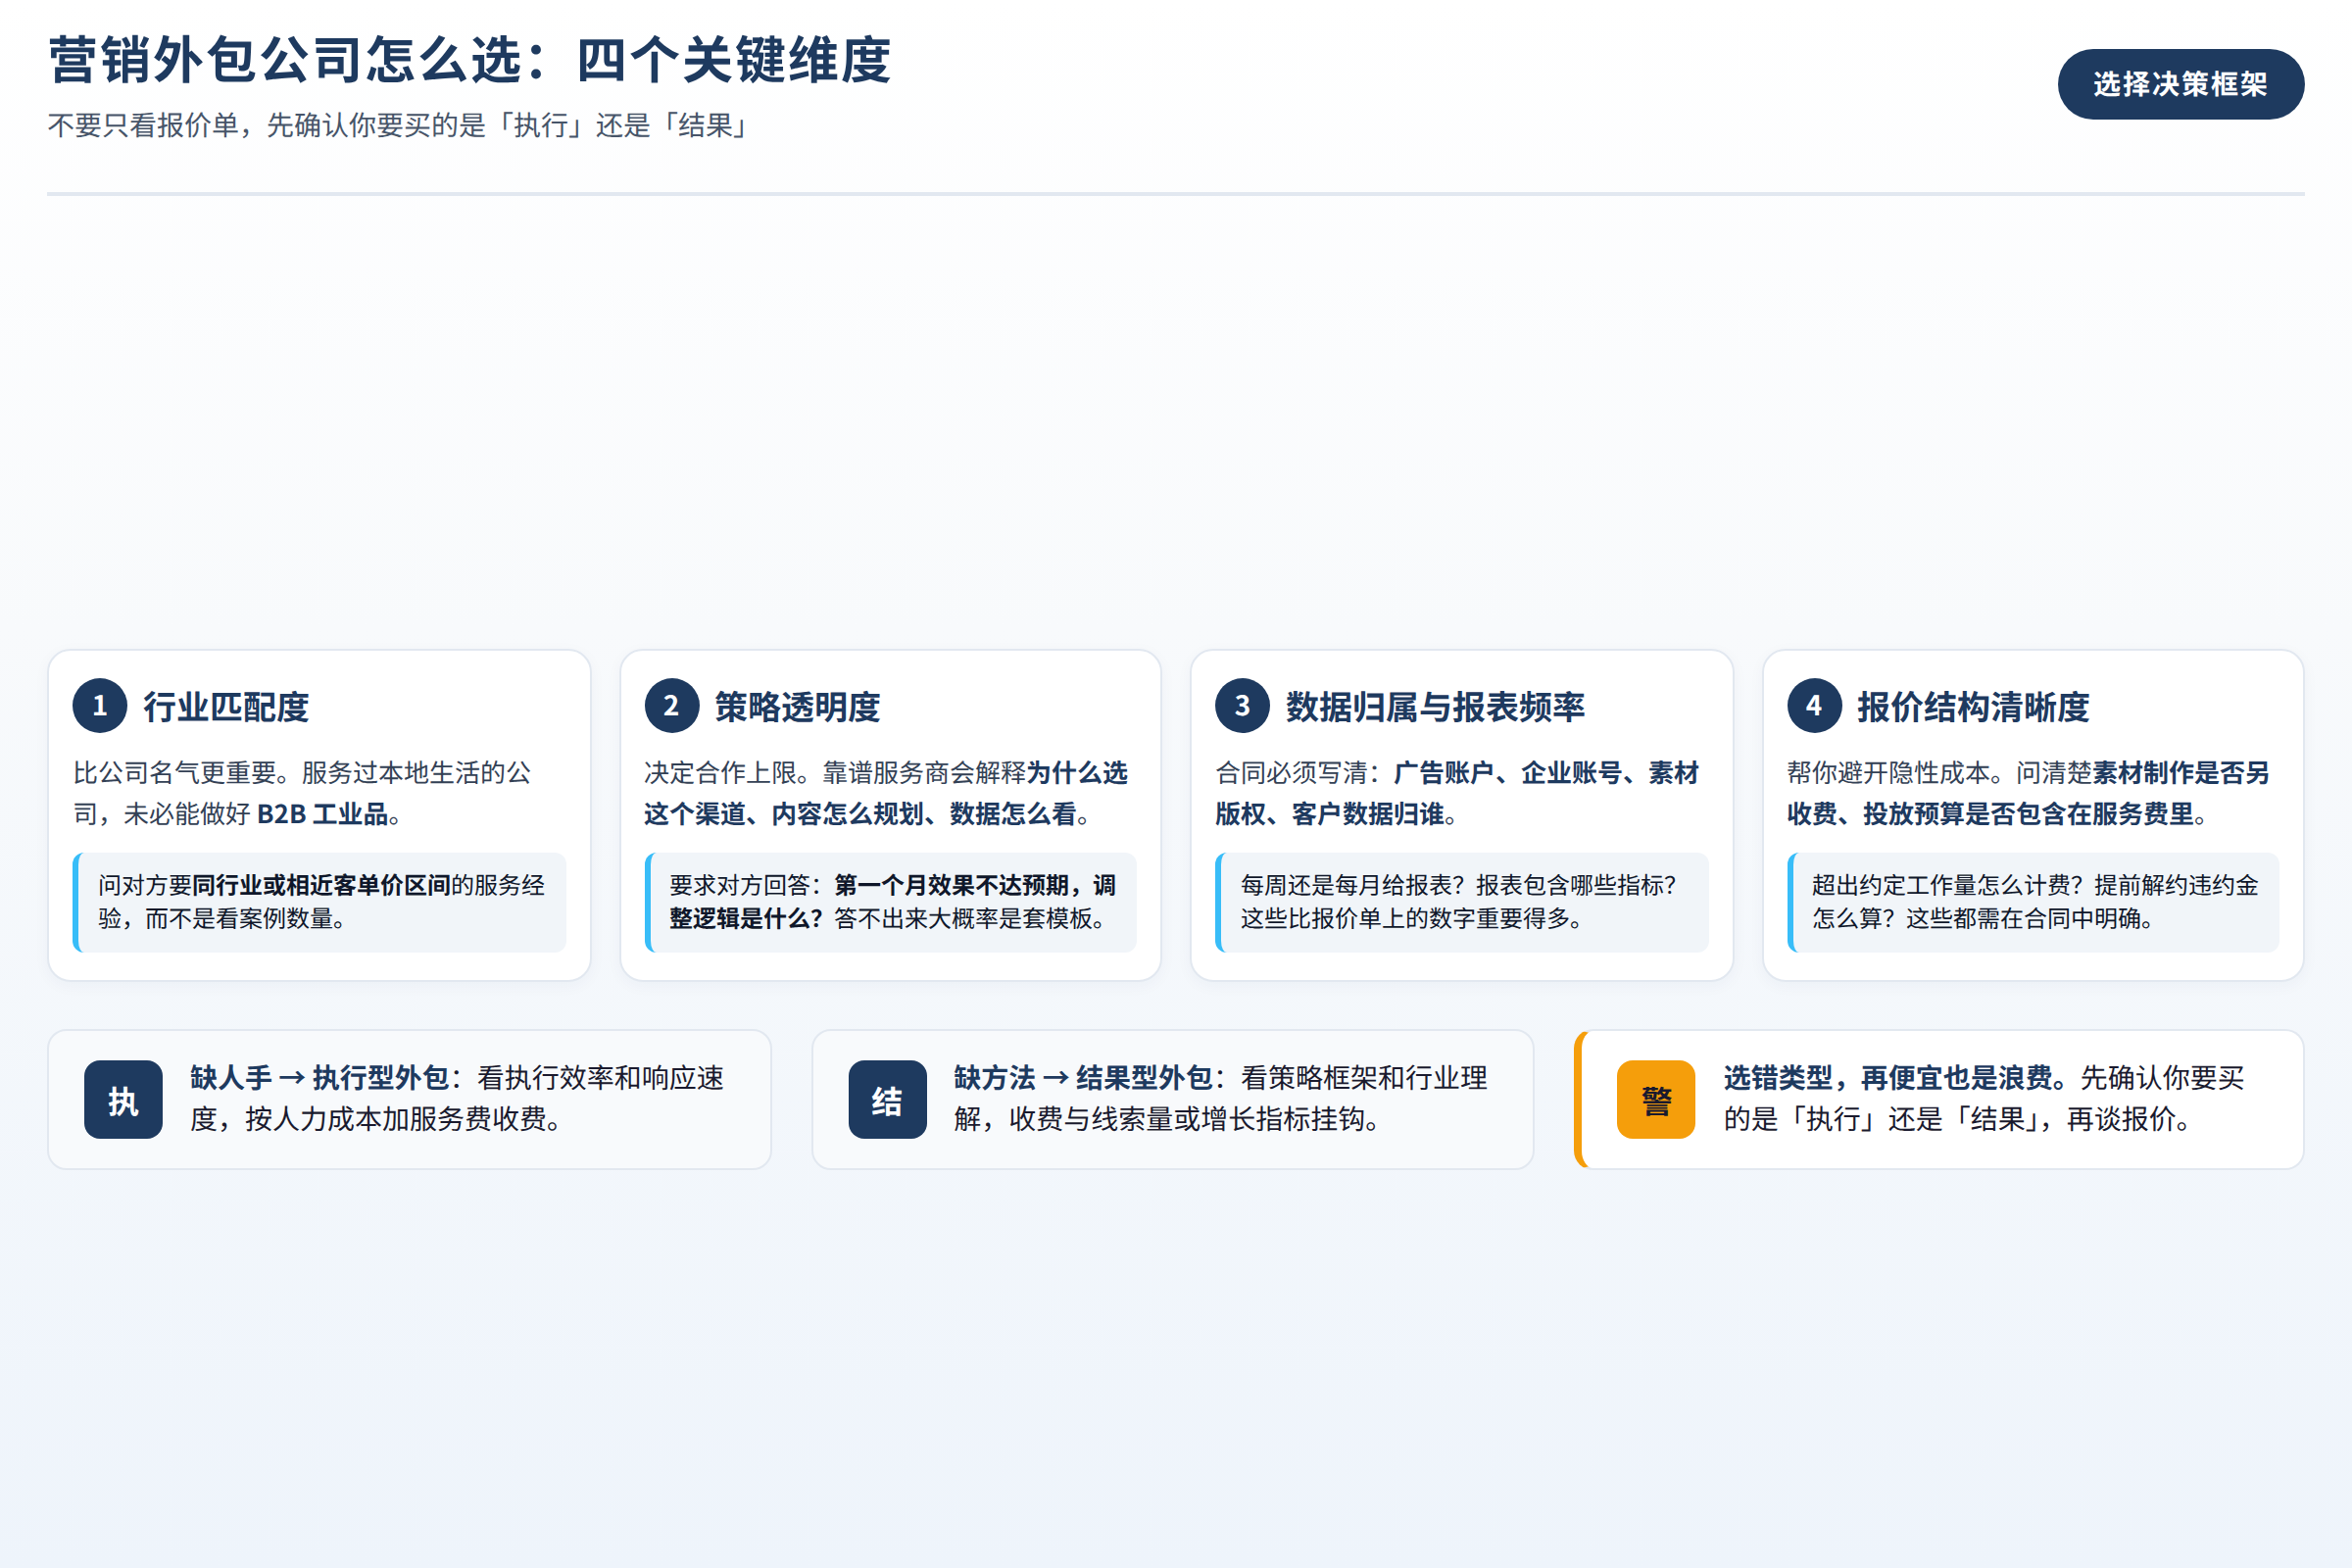Click the orange 警 warning icon
2352x1568 pixels.
click(x=1656, y=1100)
